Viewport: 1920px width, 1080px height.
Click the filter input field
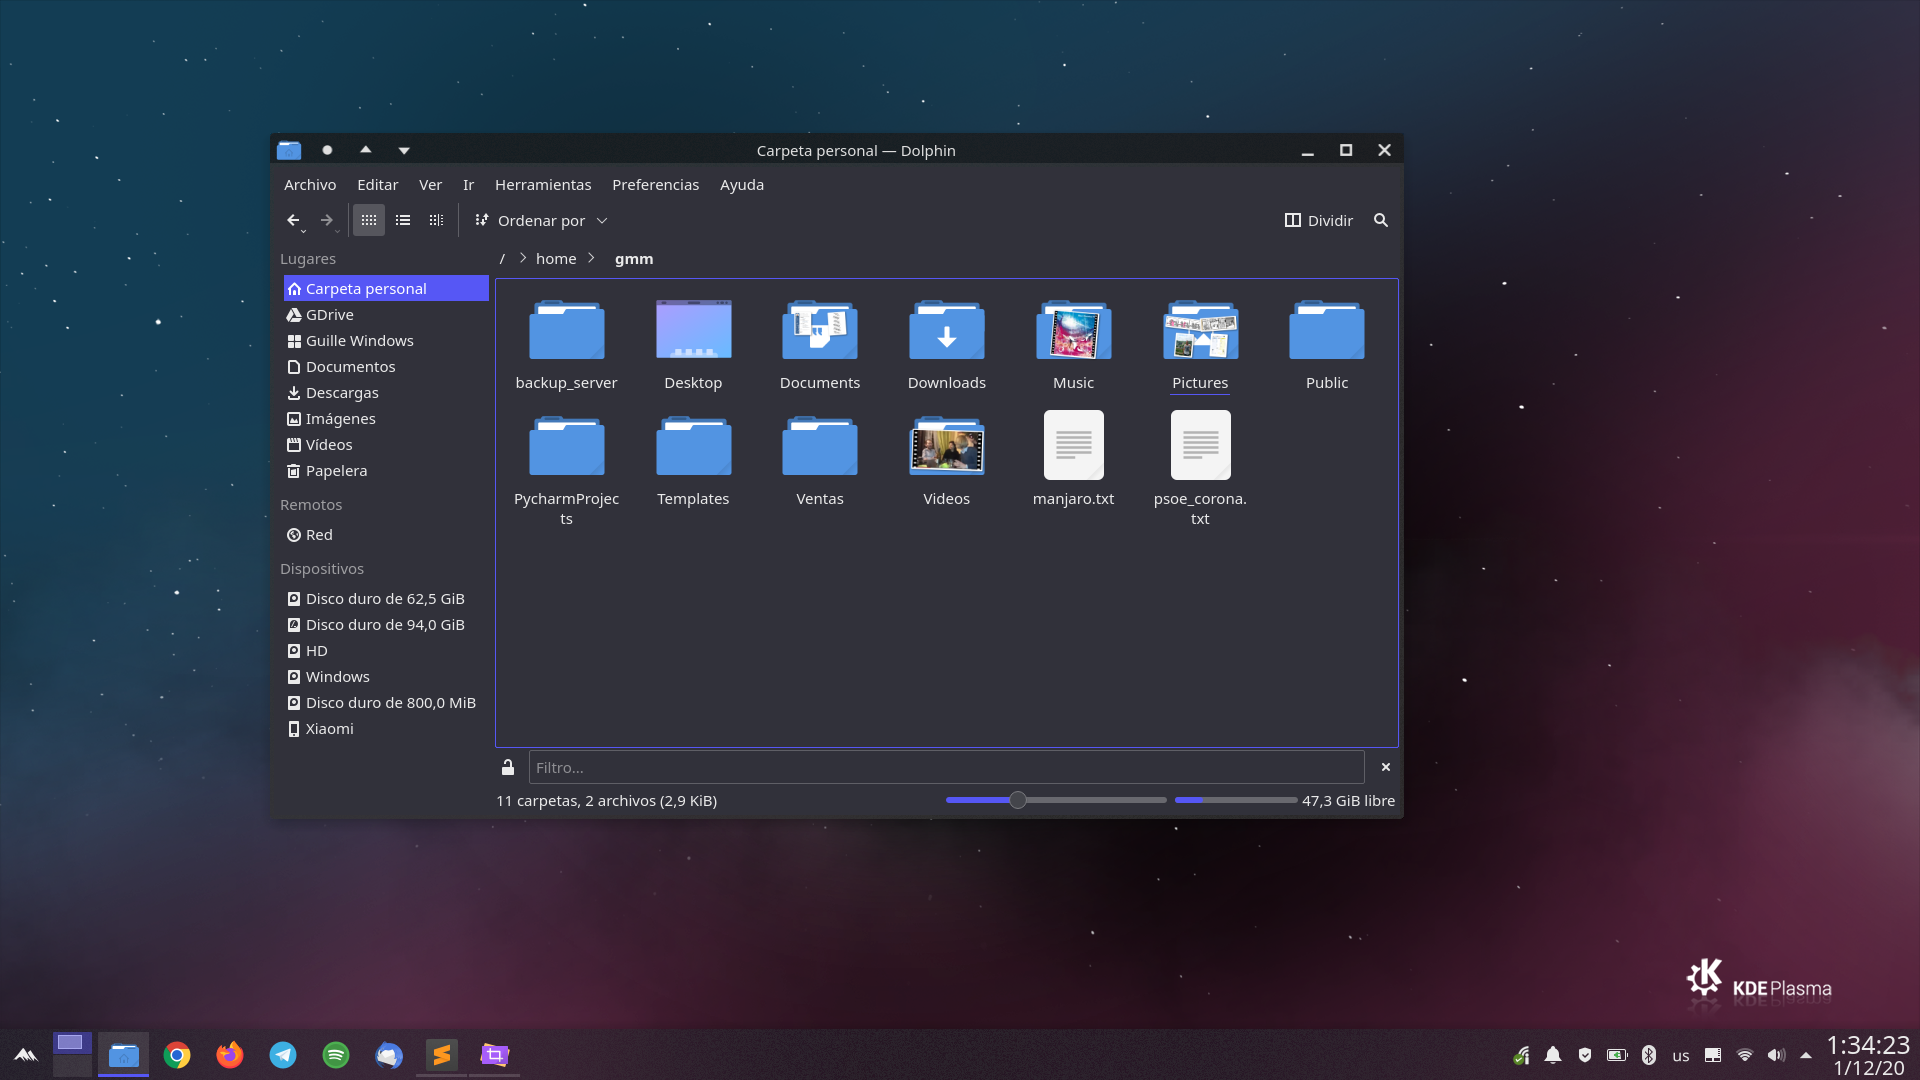[945, 766]
